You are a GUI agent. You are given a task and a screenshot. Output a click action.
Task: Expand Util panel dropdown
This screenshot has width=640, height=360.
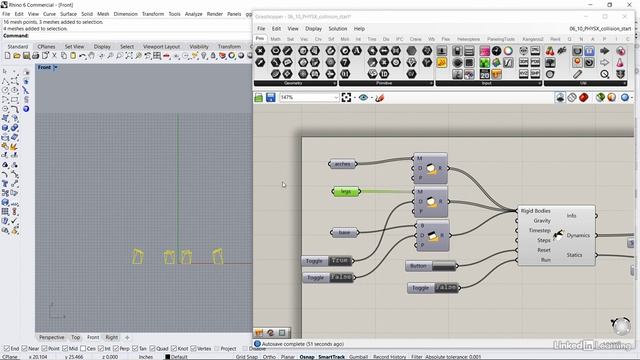pyautogui.click(x=624, y=83)
